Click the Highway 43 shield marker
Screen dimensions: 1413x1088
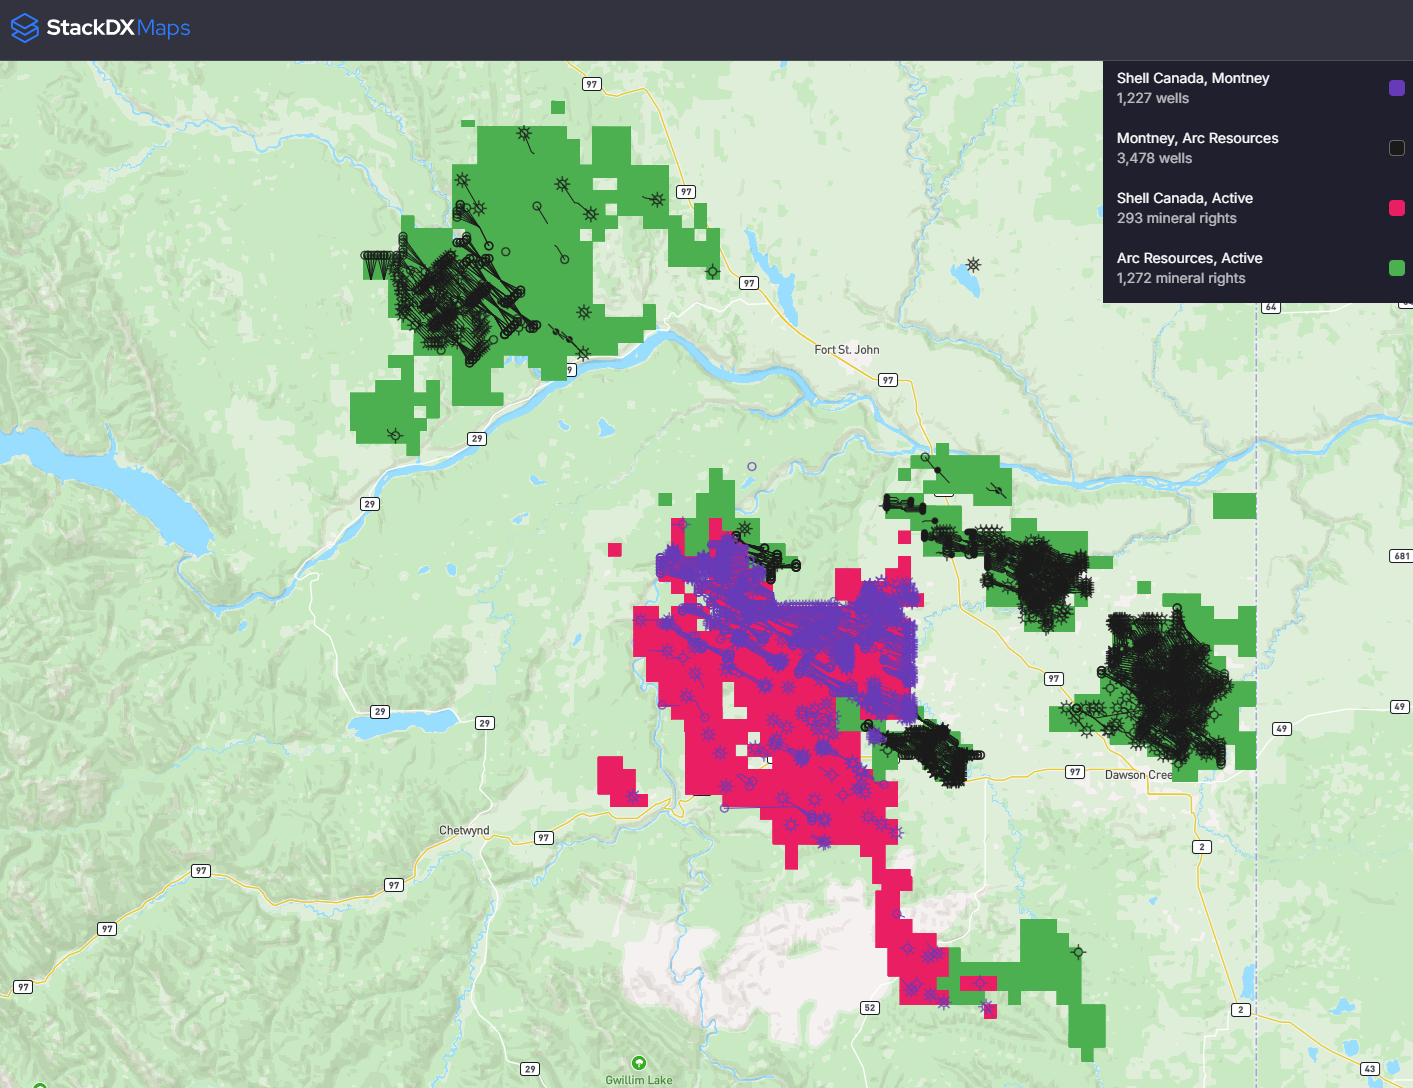[1370, 1069]
